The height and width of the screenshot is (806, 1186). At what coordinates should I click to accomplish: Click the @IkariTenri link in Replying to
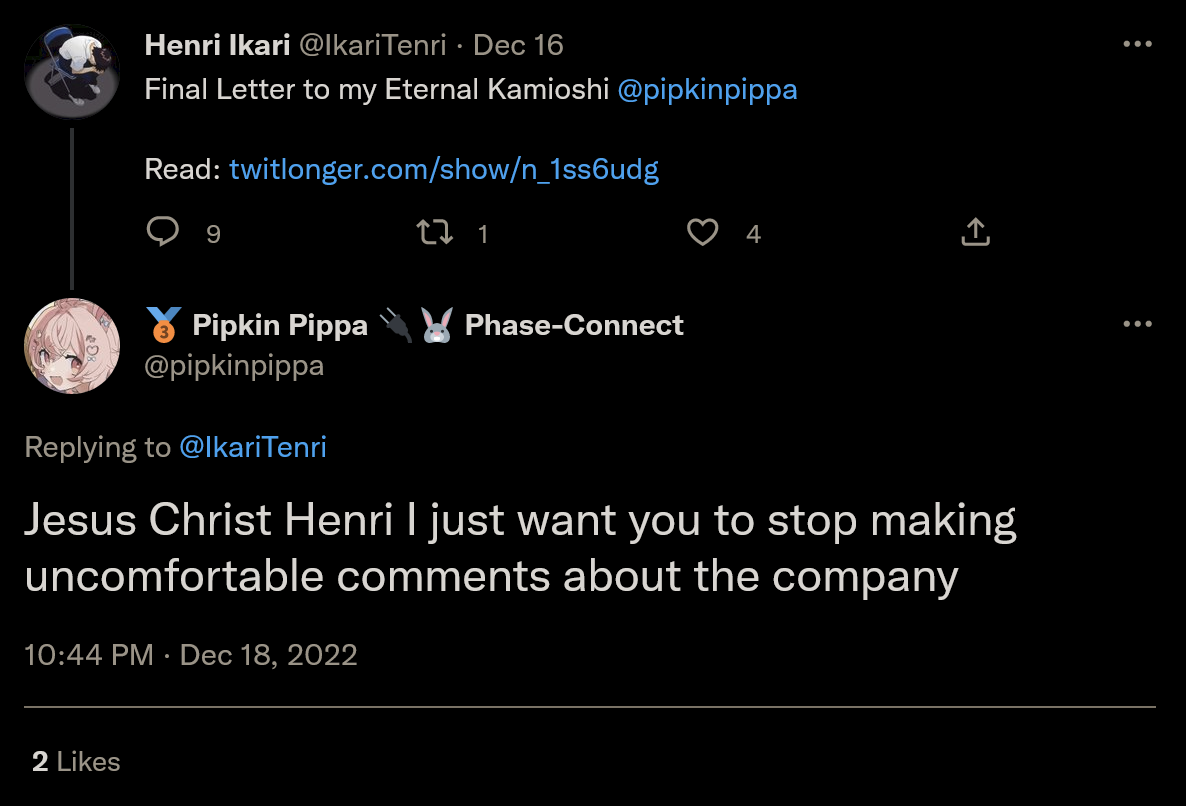(253, 447)
